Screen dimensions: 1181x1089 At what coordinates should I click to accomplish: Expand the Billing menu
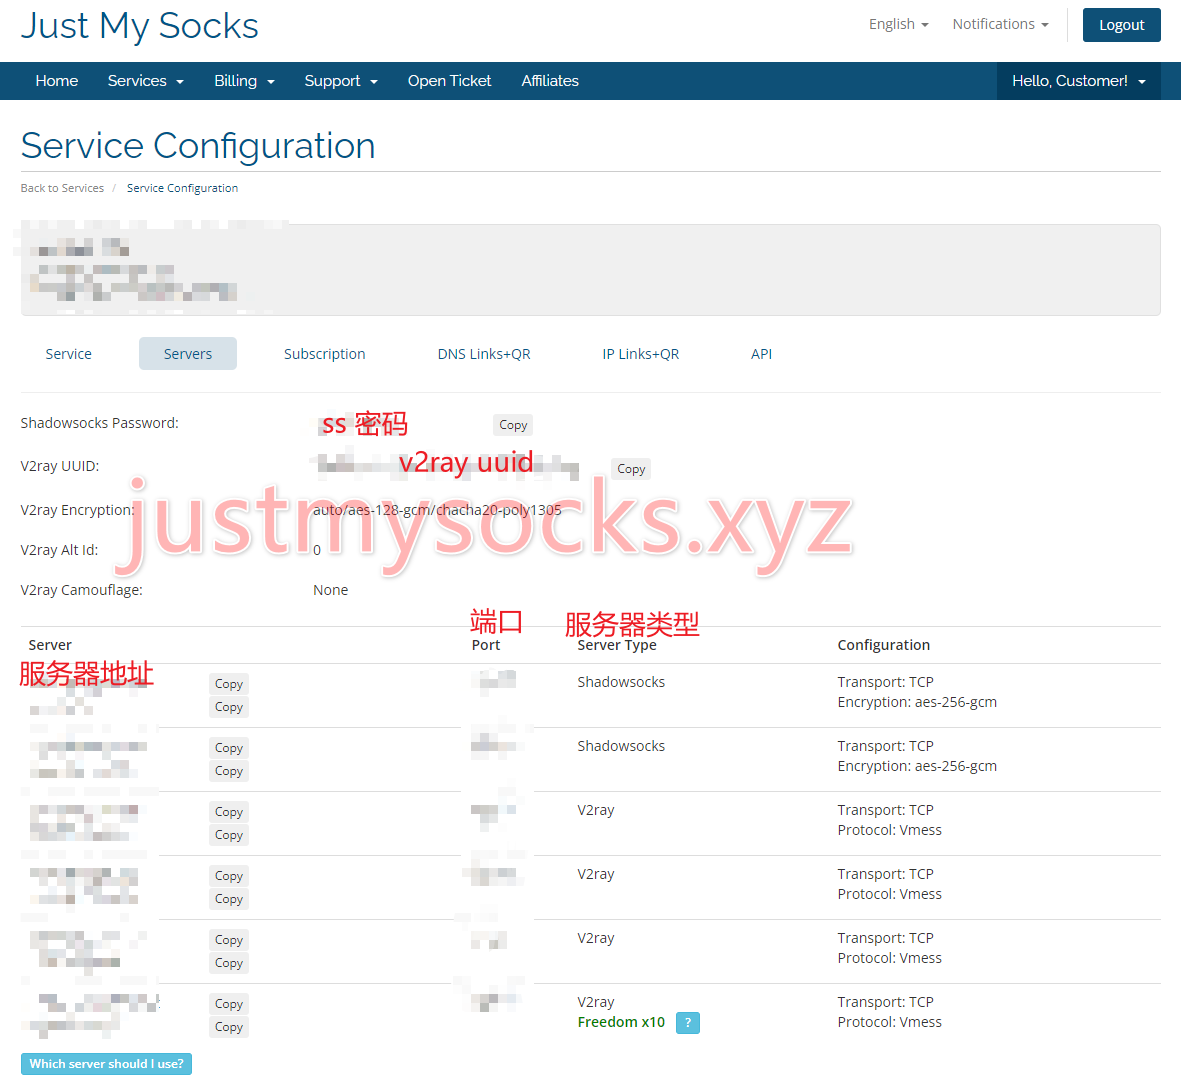point(244,81)
